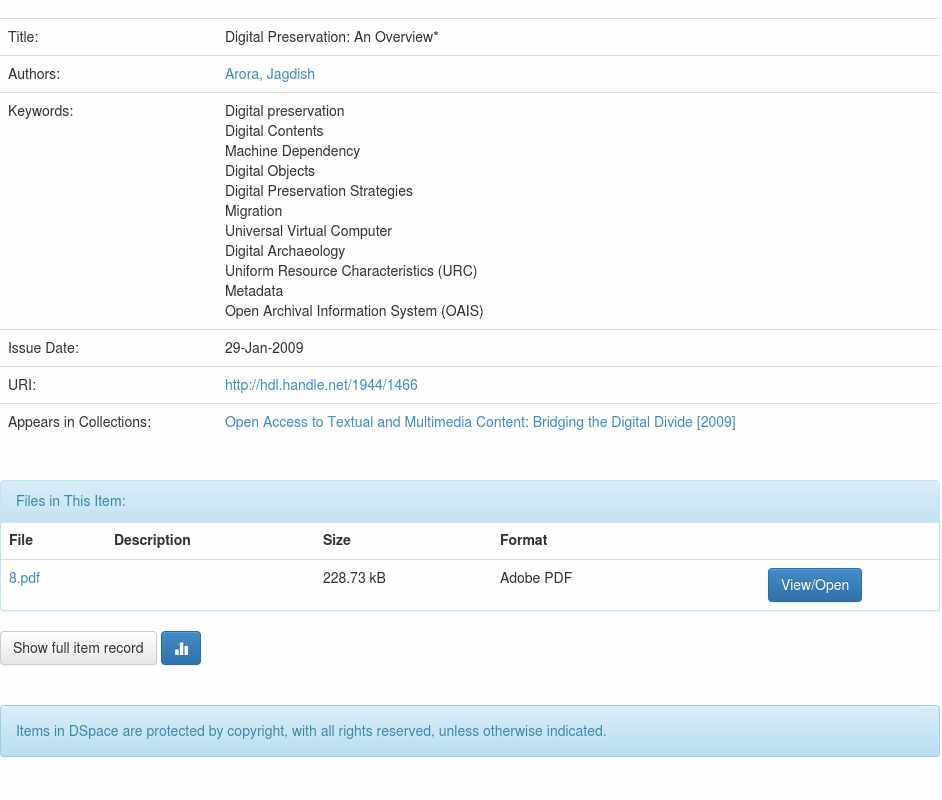
Task: Click the DSpace copyright notice text
Action: click(311, 731)
